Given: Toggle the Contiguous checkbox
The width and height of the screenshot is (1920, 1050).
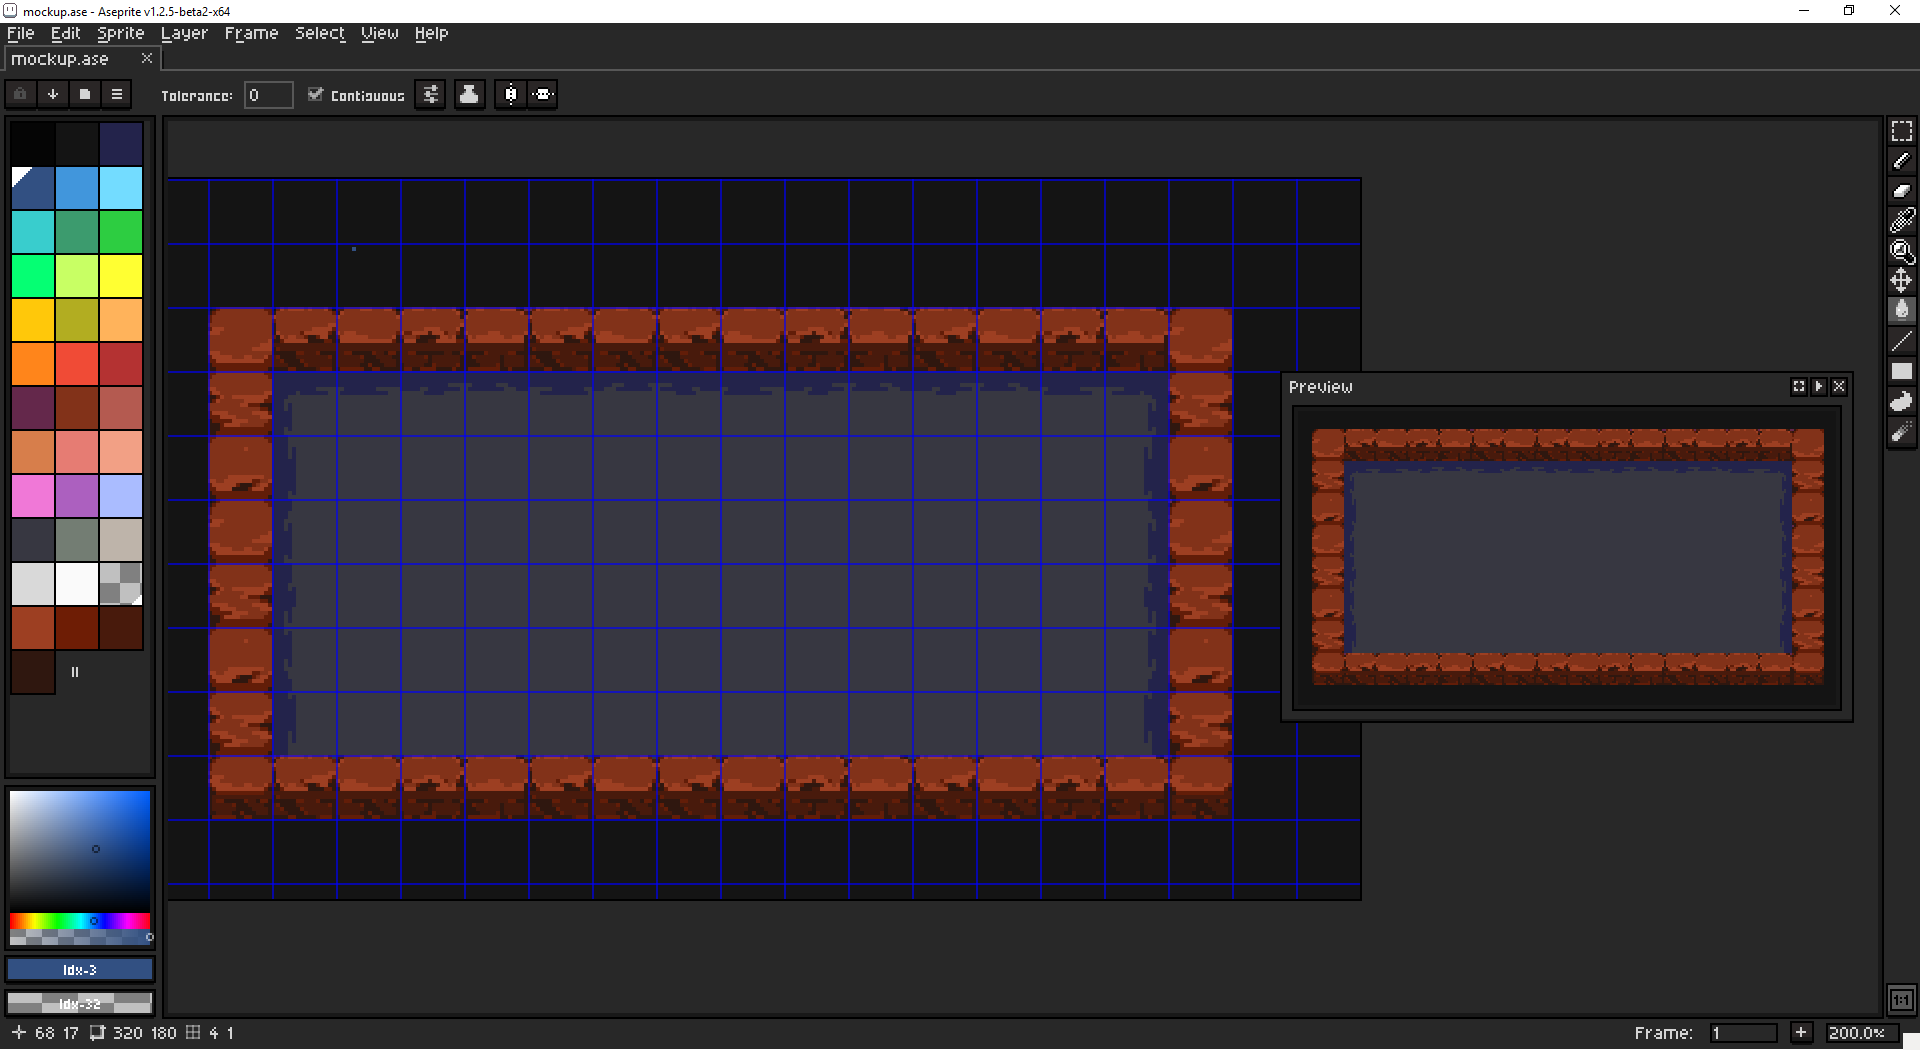Looking at the screenshot, I should pyautogui.click(x=315, y=94).
